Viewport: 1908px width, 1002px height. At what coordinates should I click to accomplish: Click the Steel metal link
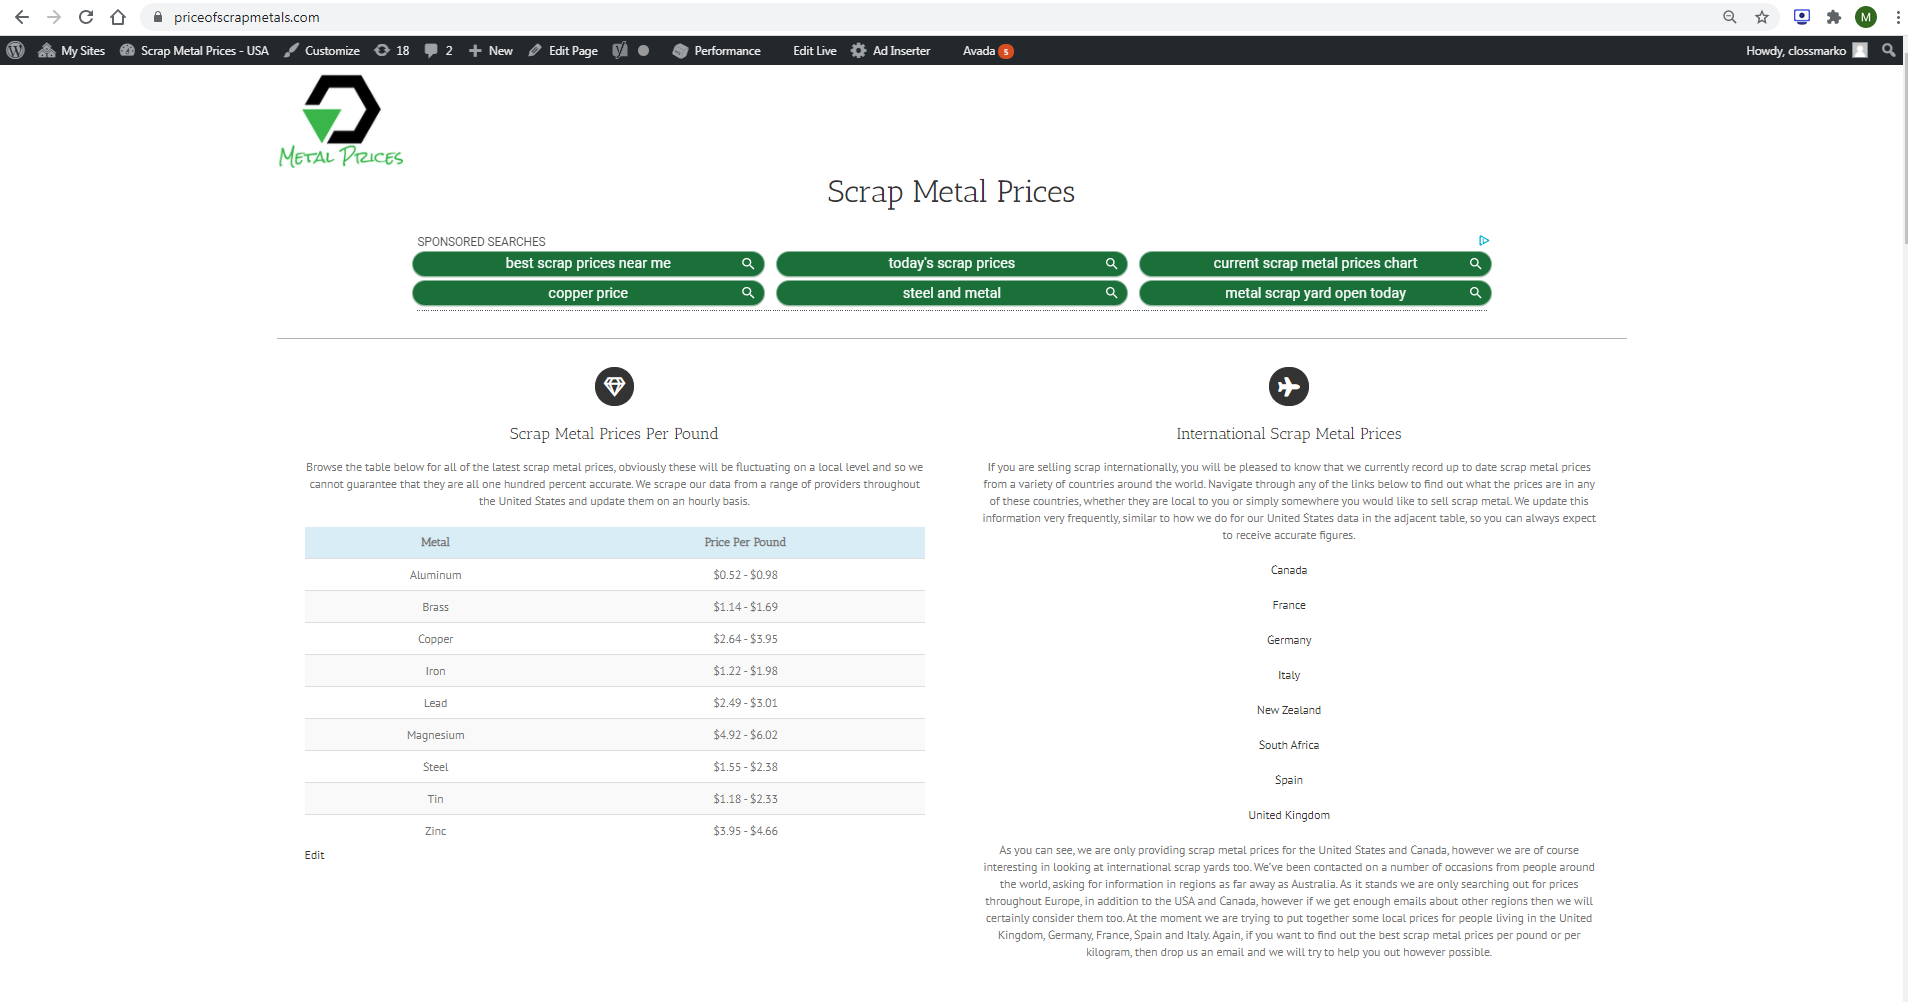click(x=435, y=767)
